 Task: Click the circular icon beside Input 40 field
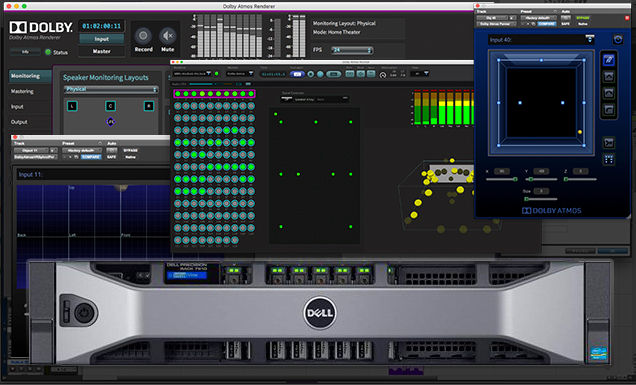pyautogui.click(x=618, y=39)
